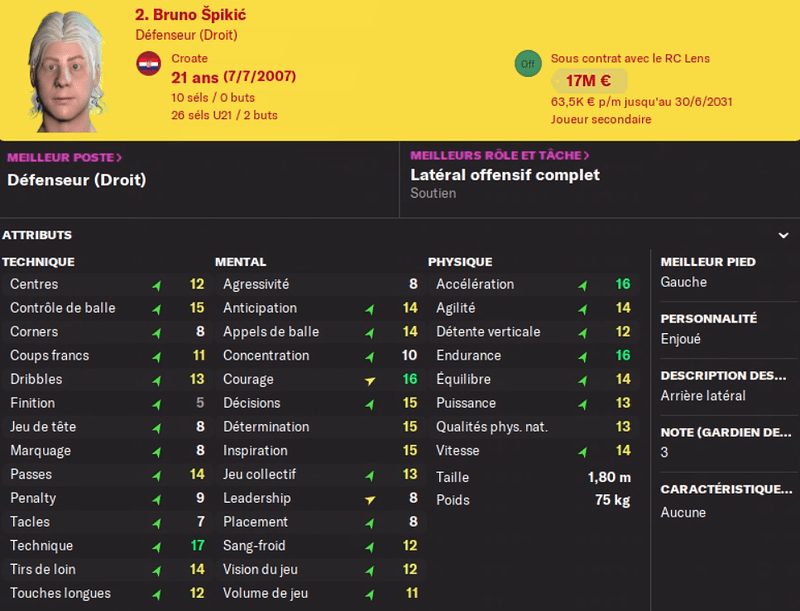This screenshot has height=611, width=800.
Task: Click the green arrow beside Centres
Action: (x=157, y=285)
